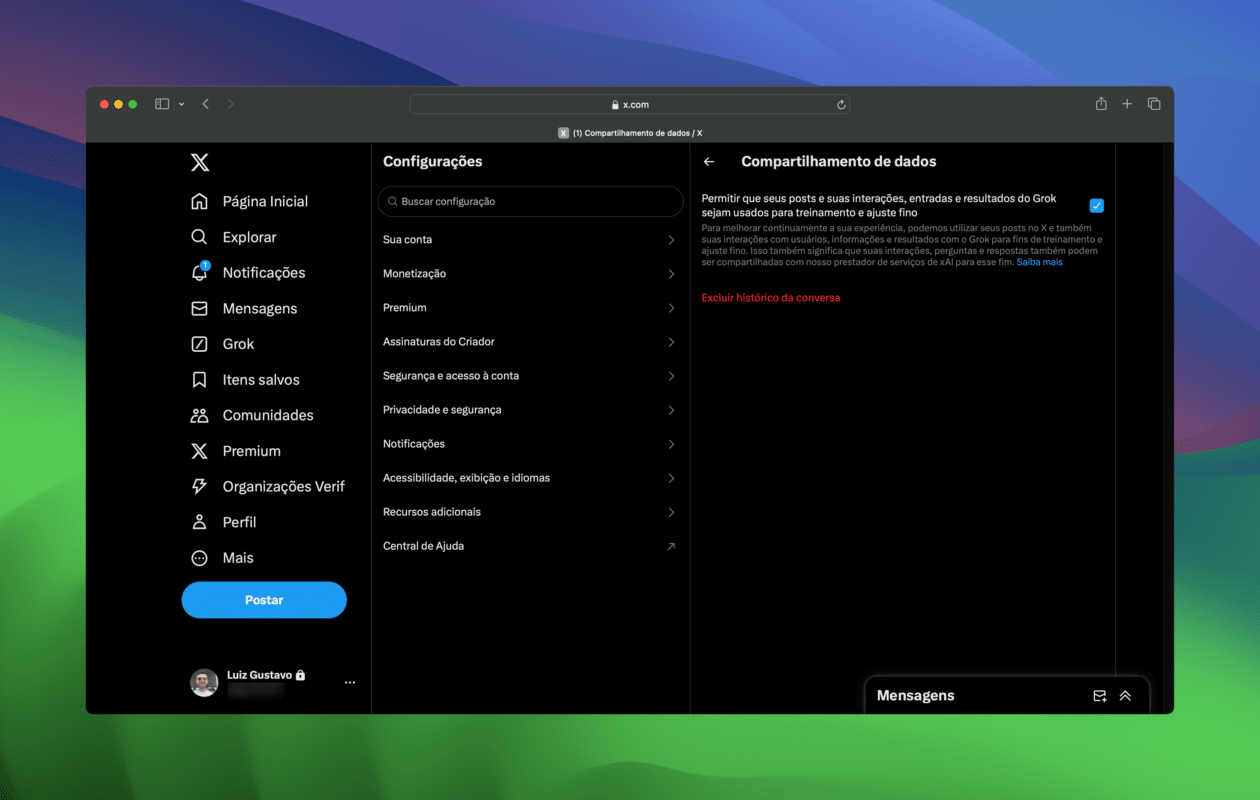The height and width of the screenshot is (800, 1260).
Task: Open the Organizações Verif lightning icon
Action: (x=200, y=486)
